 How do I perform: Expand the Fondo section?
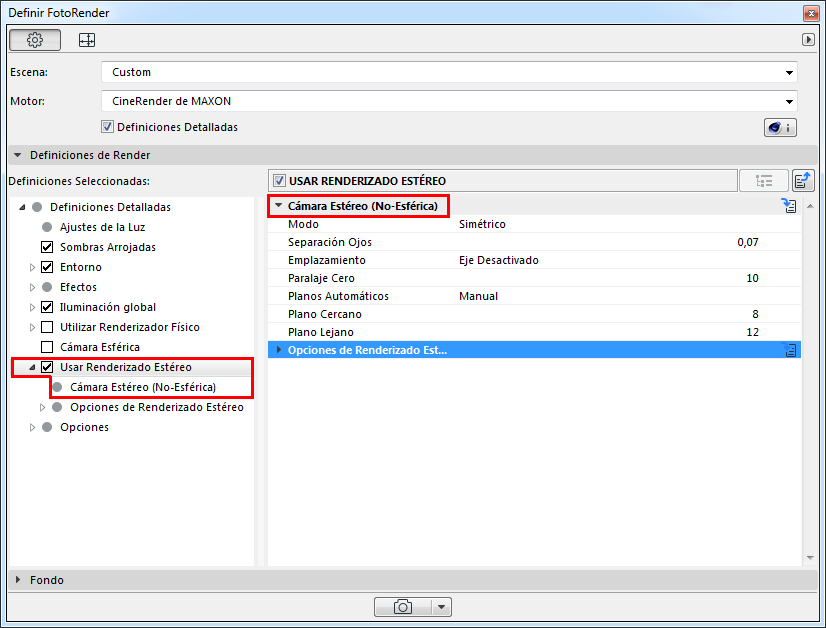18,580
